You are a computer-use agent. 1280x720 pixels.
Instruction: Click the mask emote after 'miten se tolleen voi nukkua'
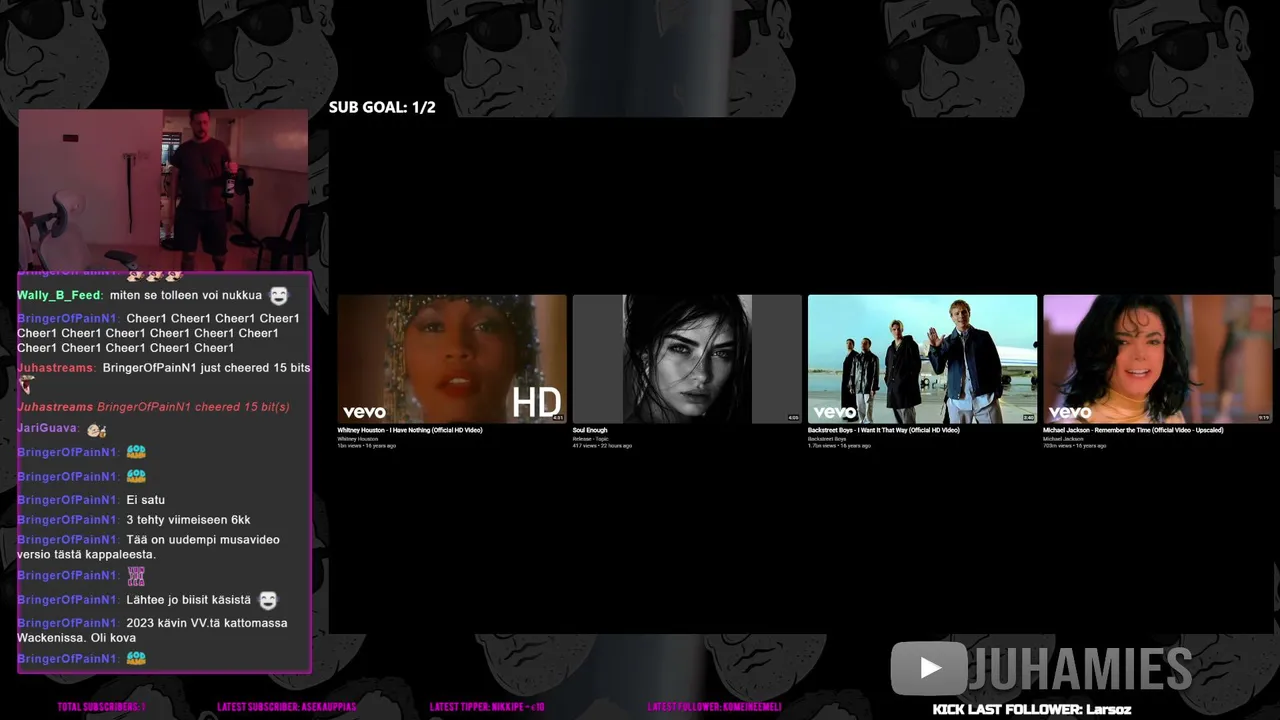[279, 296]
